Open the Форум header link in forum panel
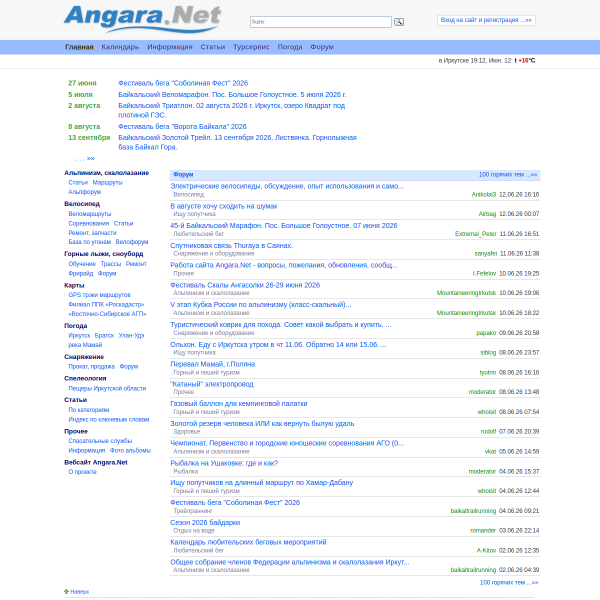The image size is (600, 600). coord(183,174)
